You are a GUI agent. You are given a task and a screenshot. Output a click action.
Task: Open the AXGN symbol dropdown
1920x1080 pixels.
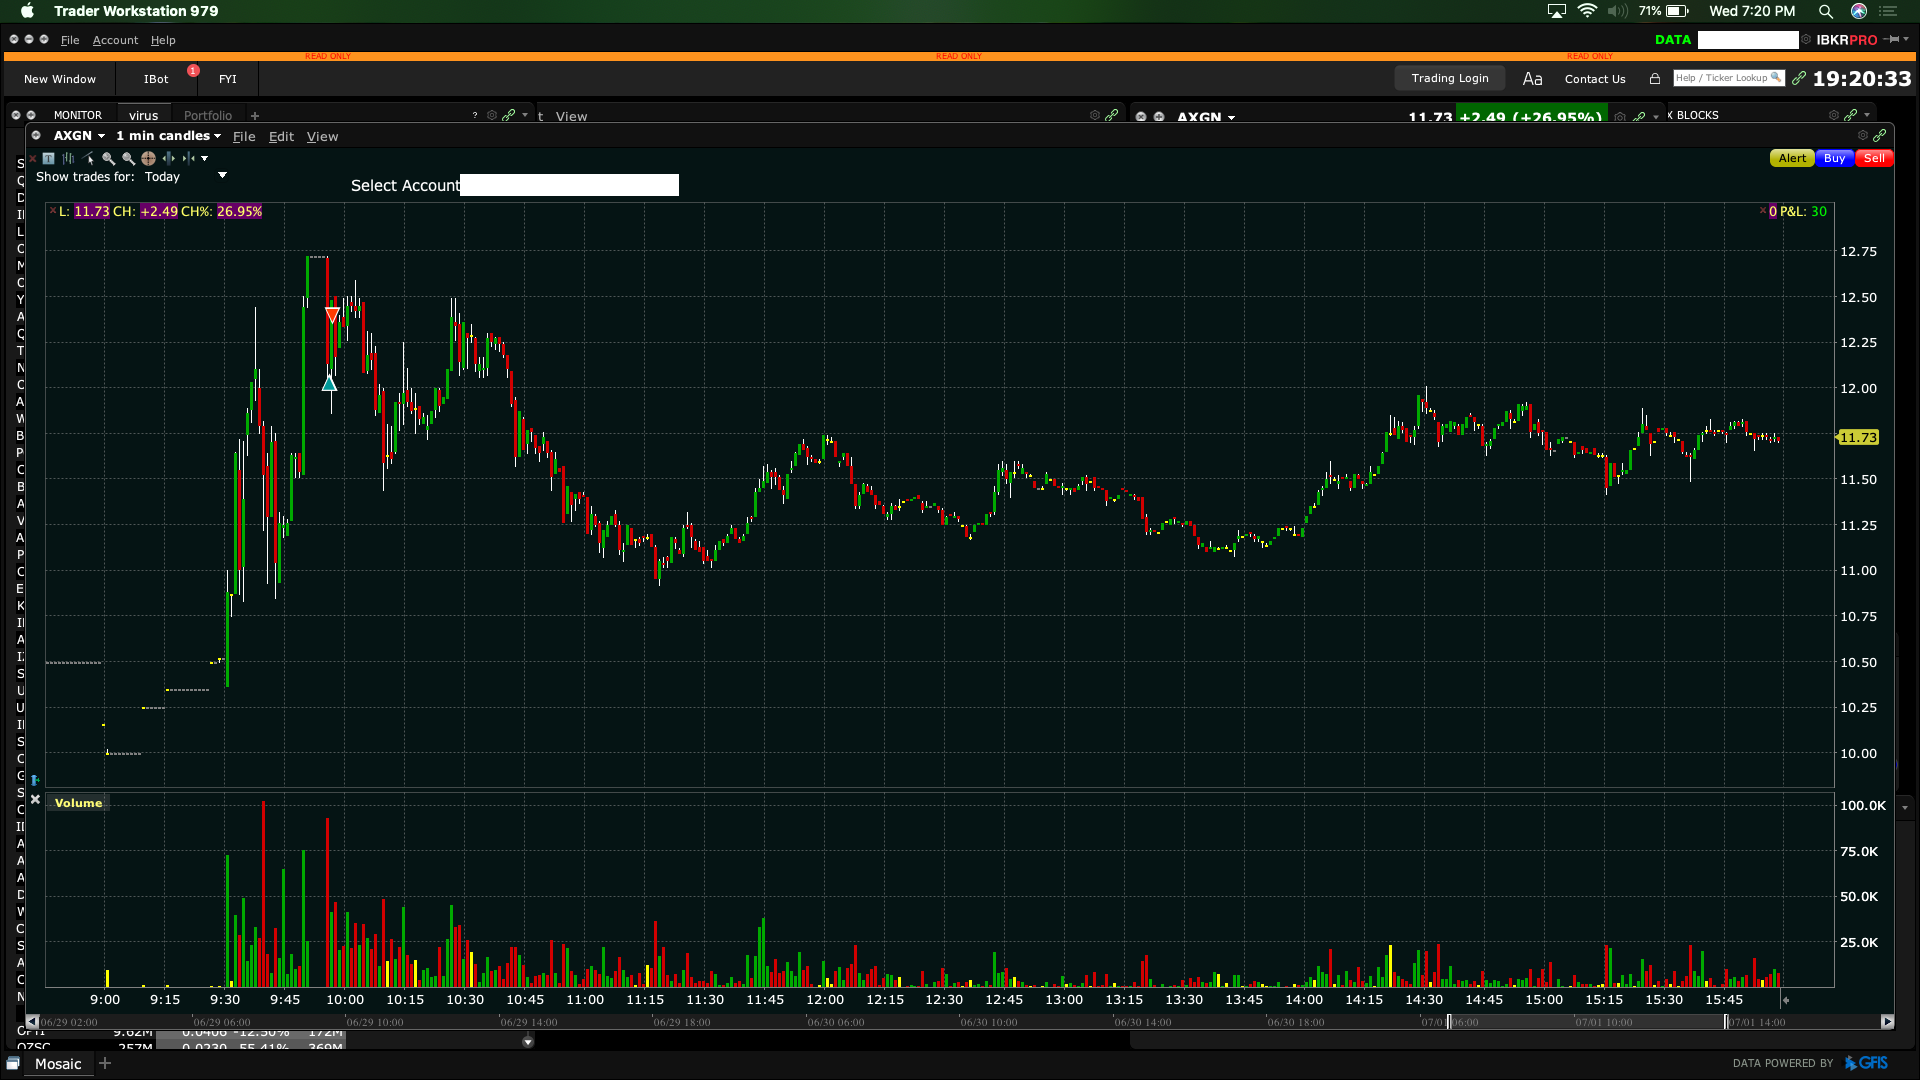point(79,136)
